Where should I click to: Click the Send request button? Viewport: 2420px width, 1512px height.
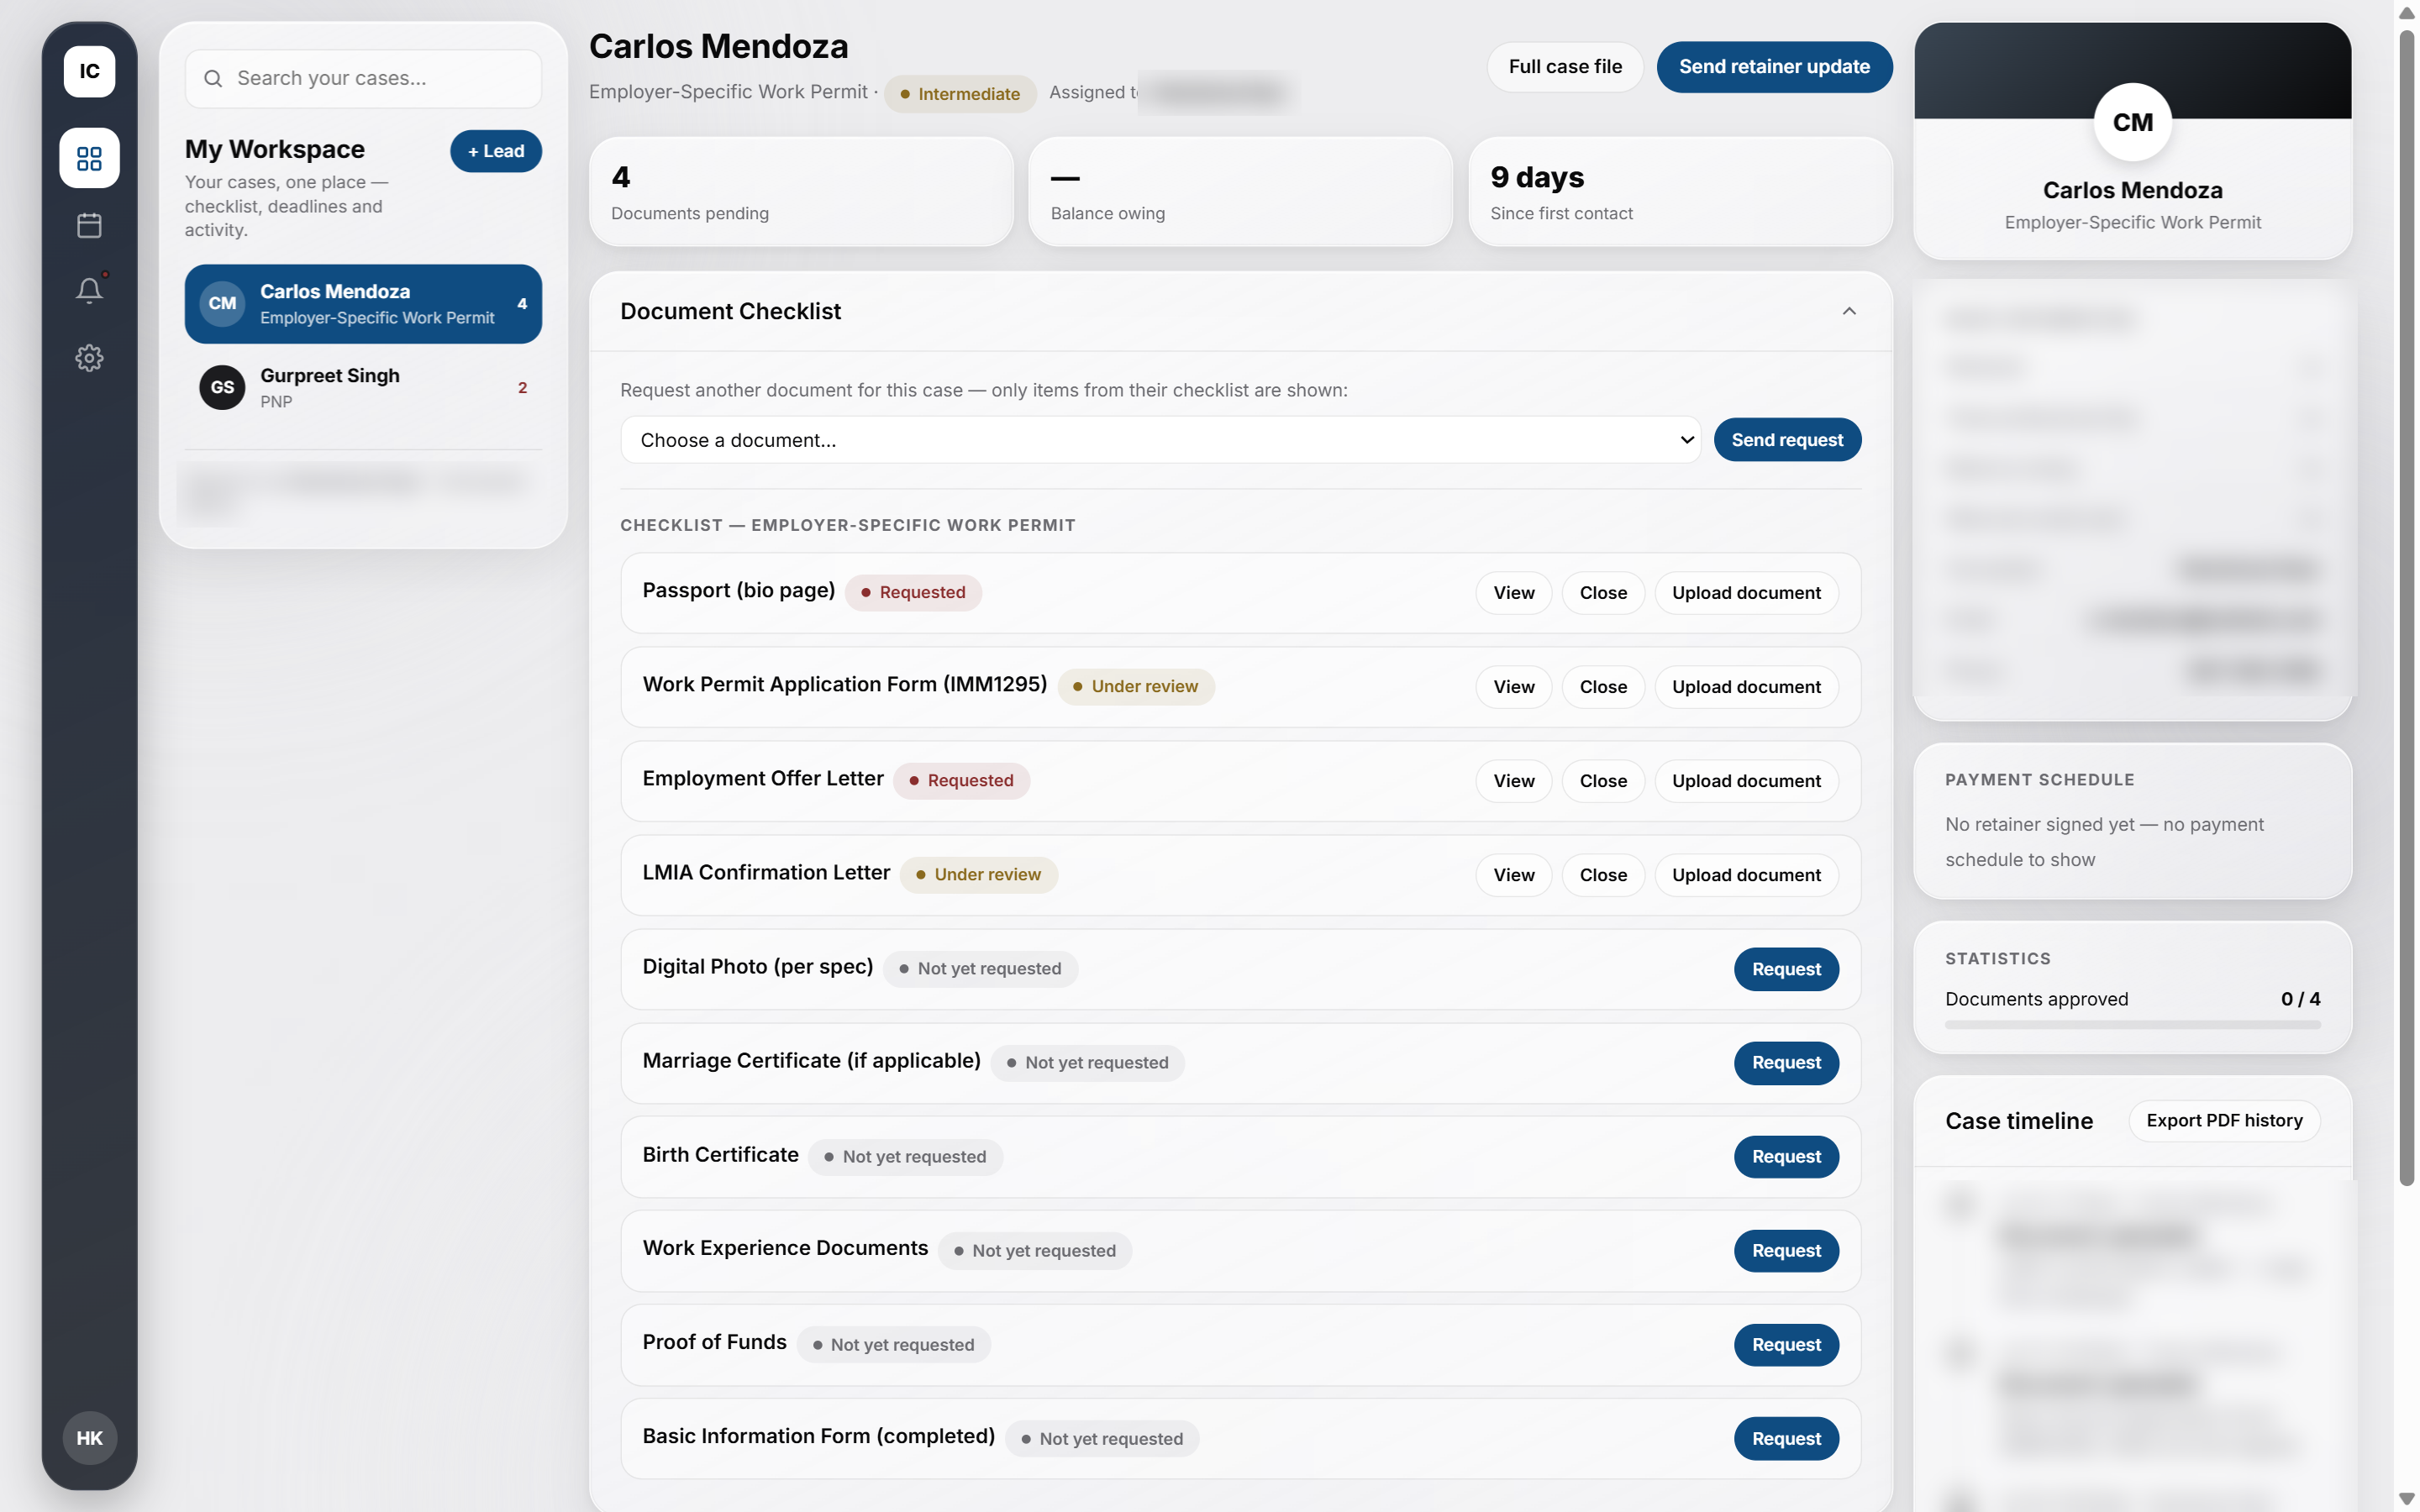pyautogui.click(x=1787, y=440)
